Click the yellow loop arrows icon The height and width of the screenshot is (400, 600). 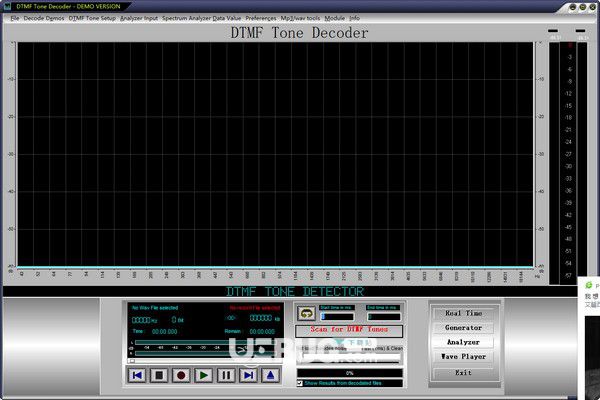(306, 313)
